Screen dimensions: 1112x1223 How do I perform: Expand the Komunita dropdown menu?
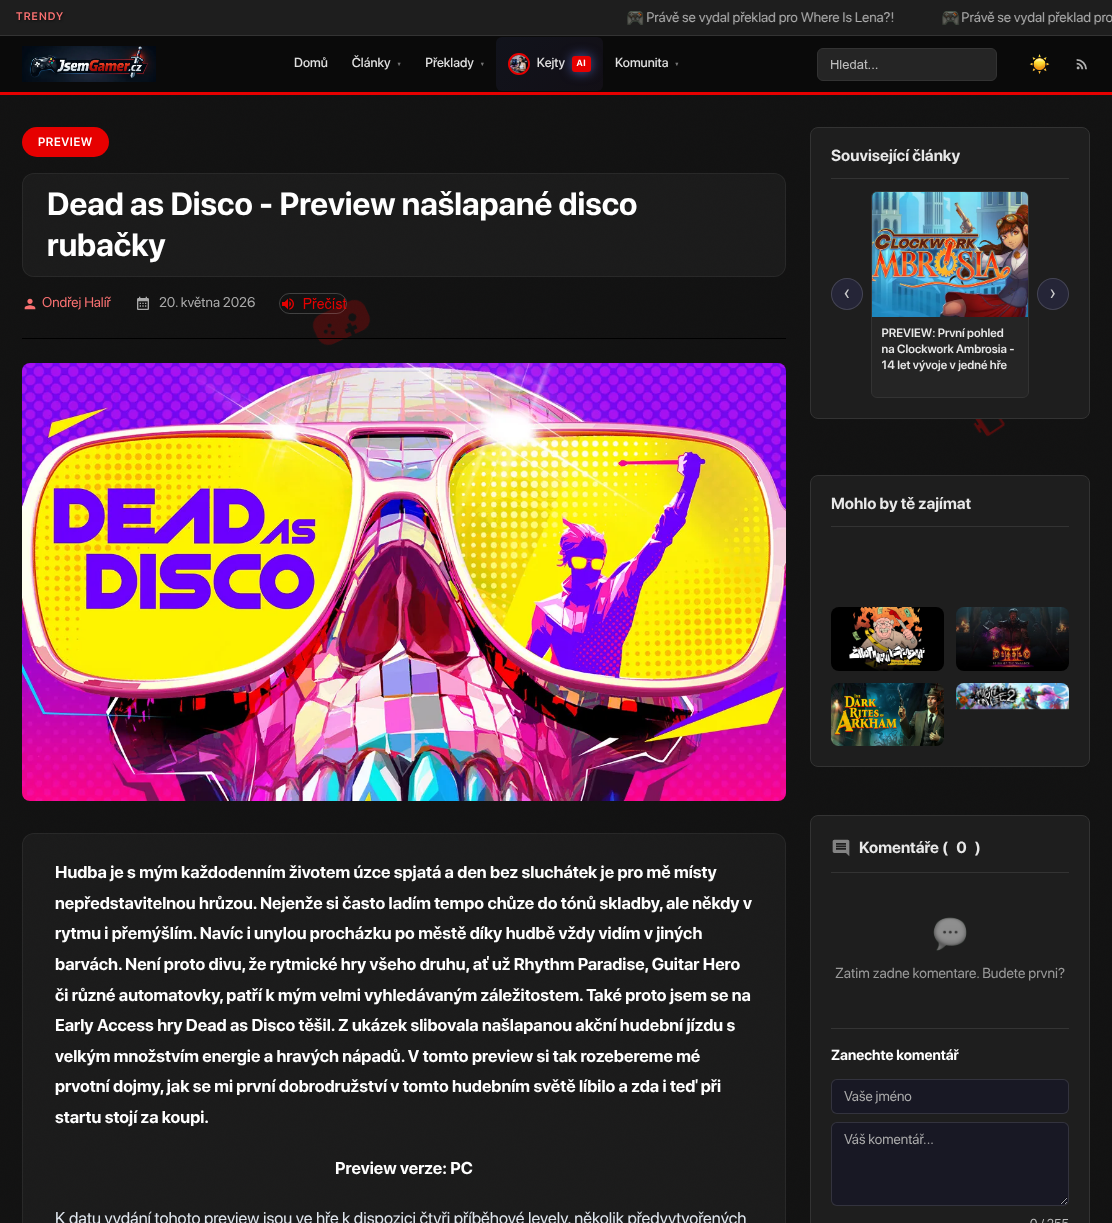pos(646,63)
